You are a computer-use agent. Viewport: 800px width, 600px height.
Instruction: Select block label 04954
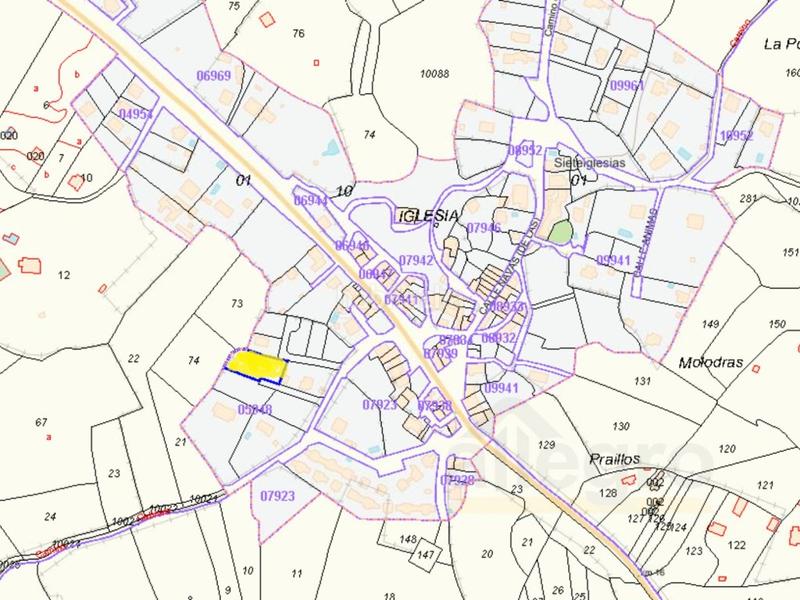click(136, 115)
